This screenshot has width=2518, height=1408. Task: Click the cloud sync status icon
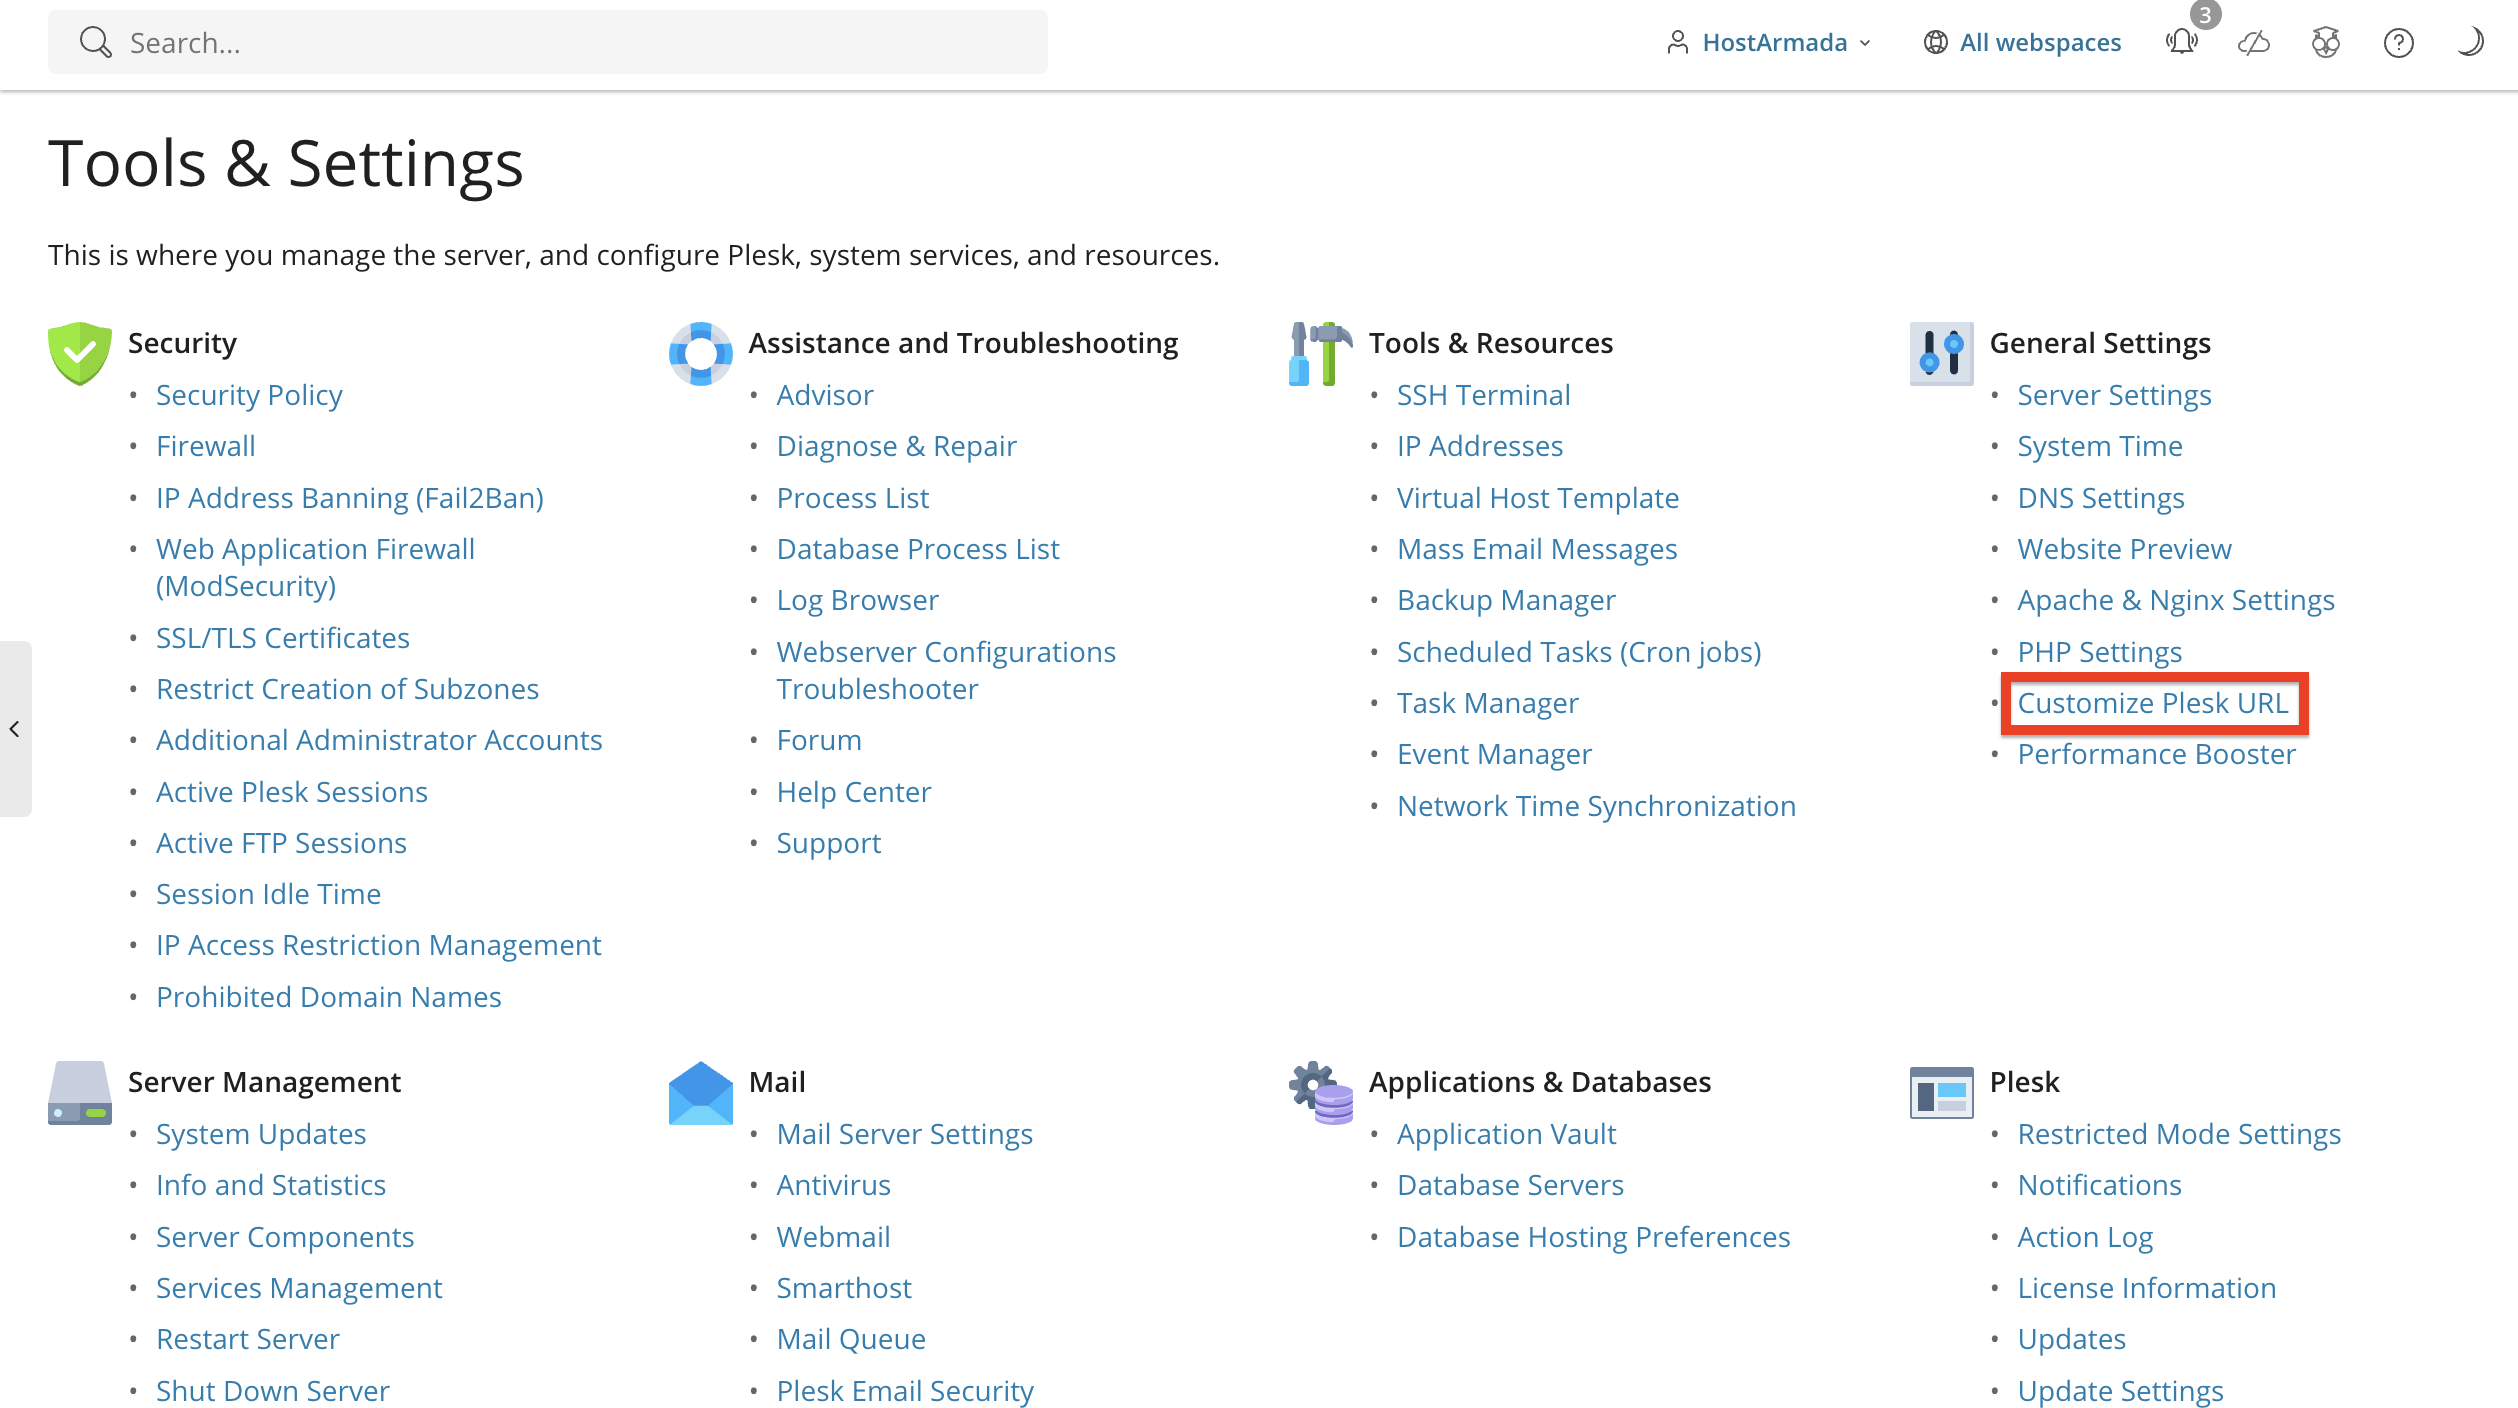tap(2254, 42)
